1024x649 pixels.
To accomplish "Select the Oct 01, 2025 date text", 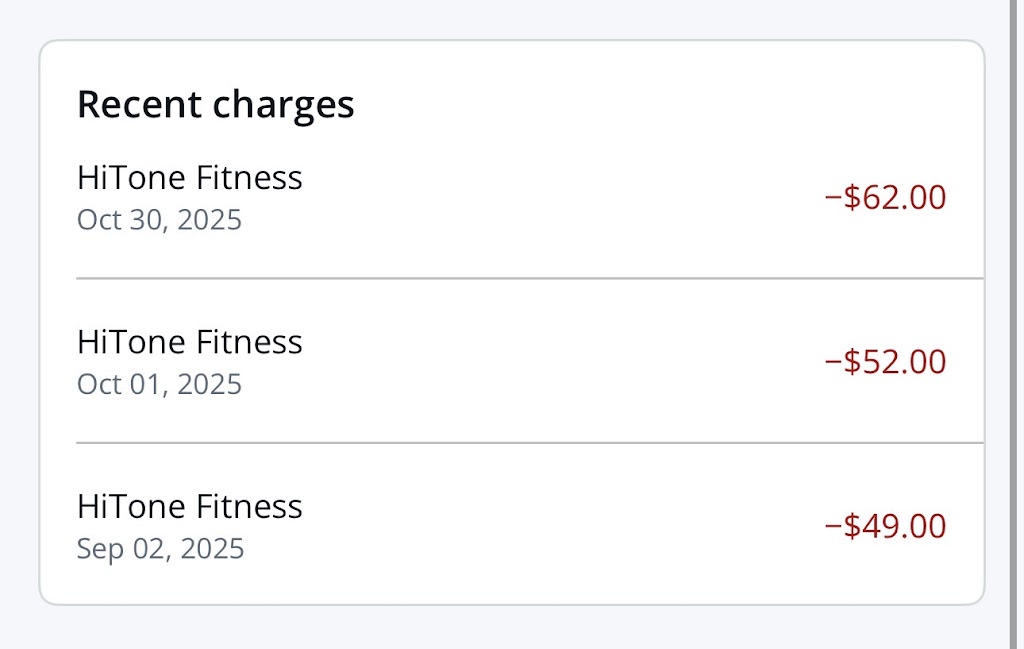I will pyautogui.click(x=159, y=384).
